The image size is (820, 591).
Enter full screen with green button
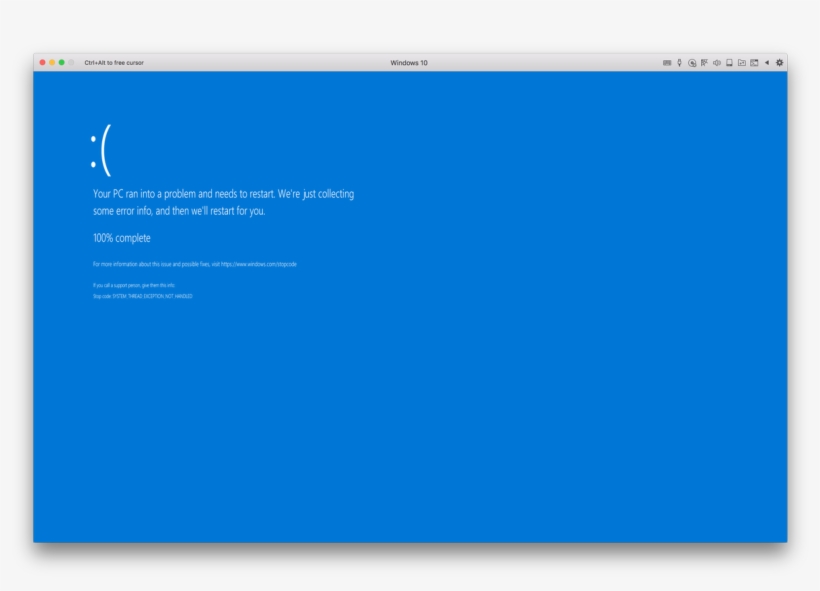click(x=62, y=62)
